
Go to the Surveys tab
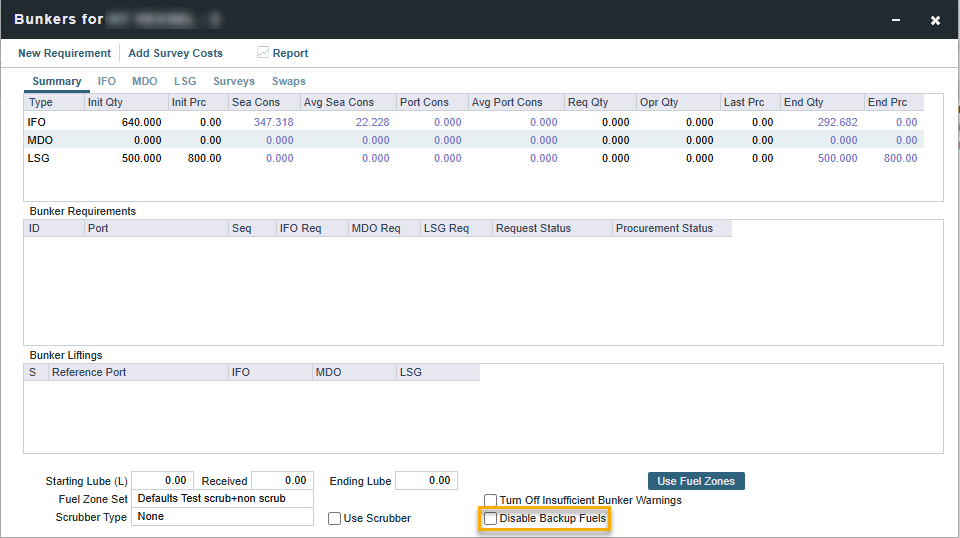[234, 81]
